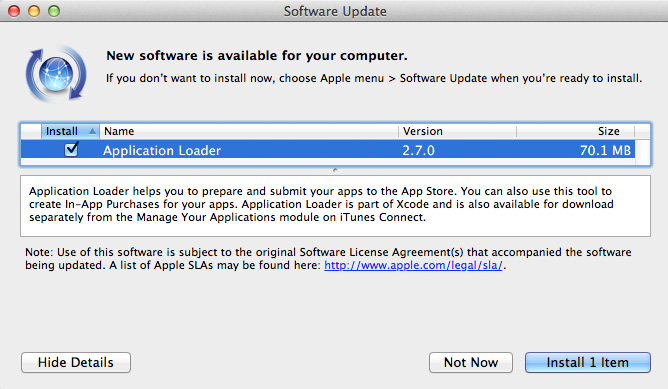Sort the list by the Version column header
Viewport: 668px width, 389px height.
click(457, 131)
